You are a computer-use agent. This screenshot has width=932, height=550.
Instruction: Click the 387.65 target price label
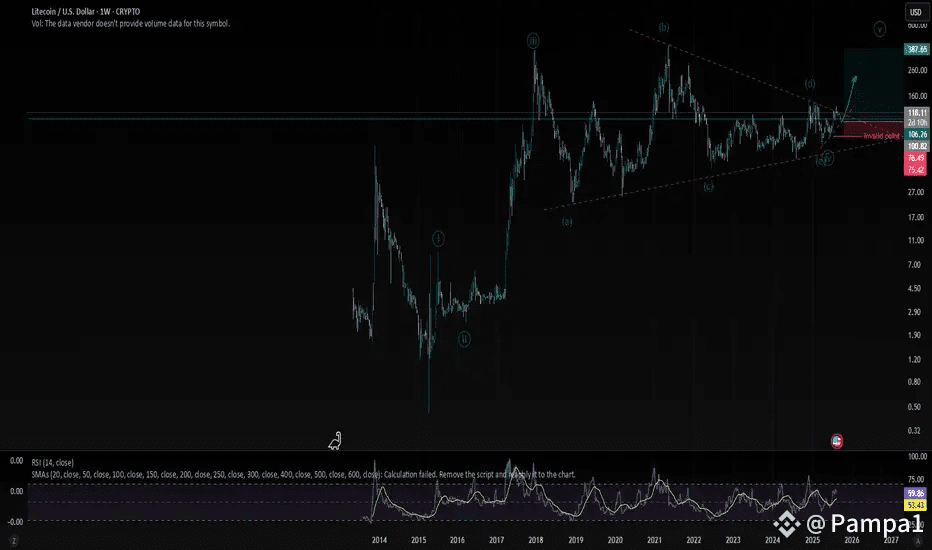916,49
